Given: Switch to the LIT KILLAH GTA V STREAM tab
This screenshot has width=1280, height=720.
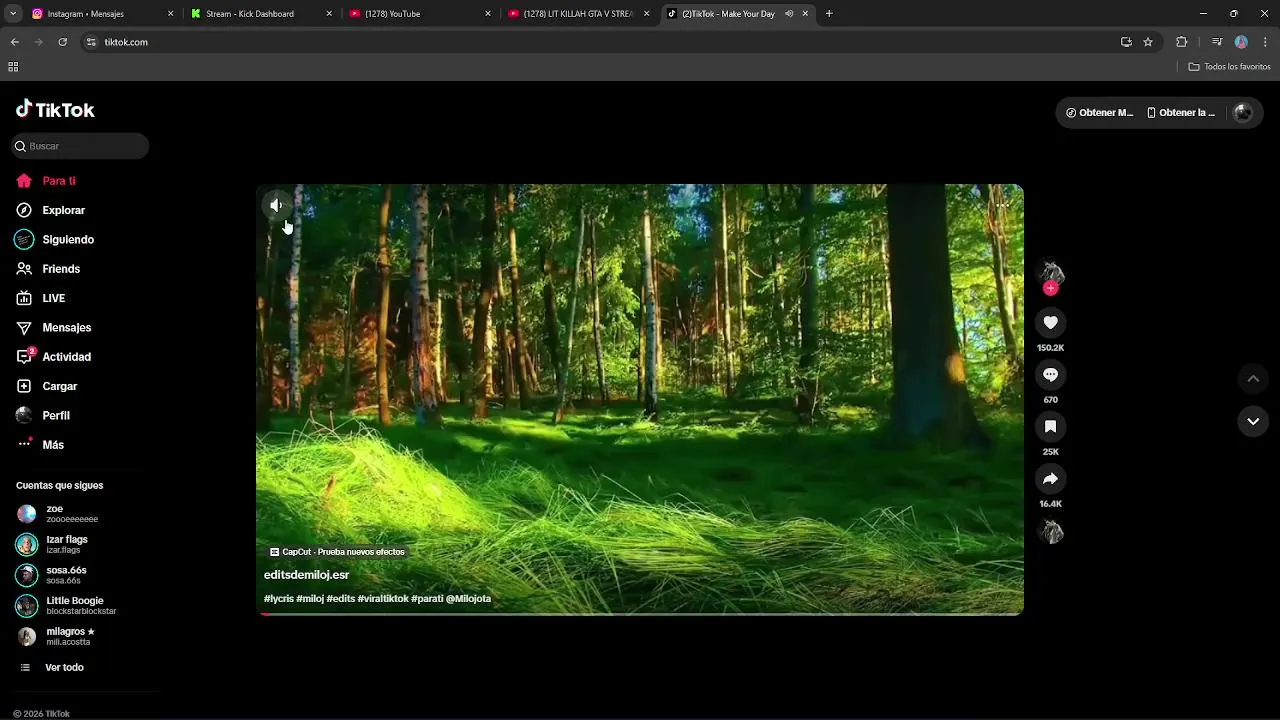Looking at the screenshot, I should (x=578, y=14).
